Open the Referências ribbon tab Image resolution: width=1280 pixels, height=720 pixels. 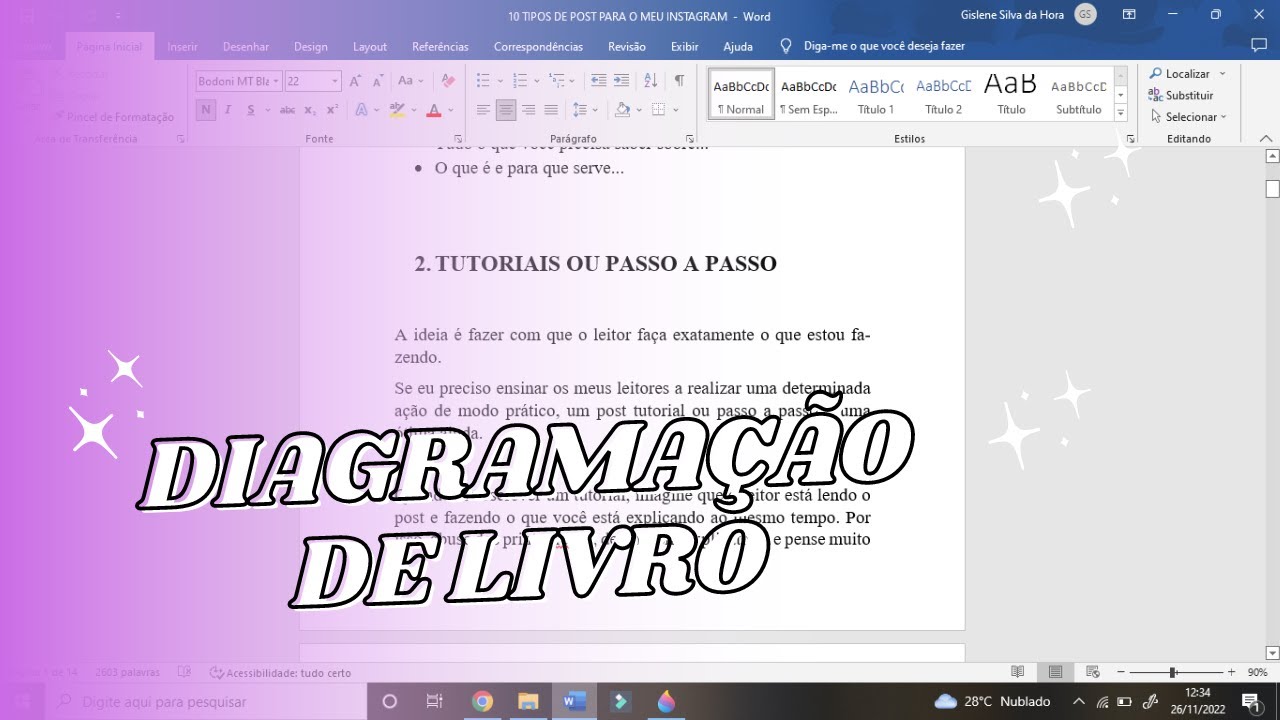(440, 47)
